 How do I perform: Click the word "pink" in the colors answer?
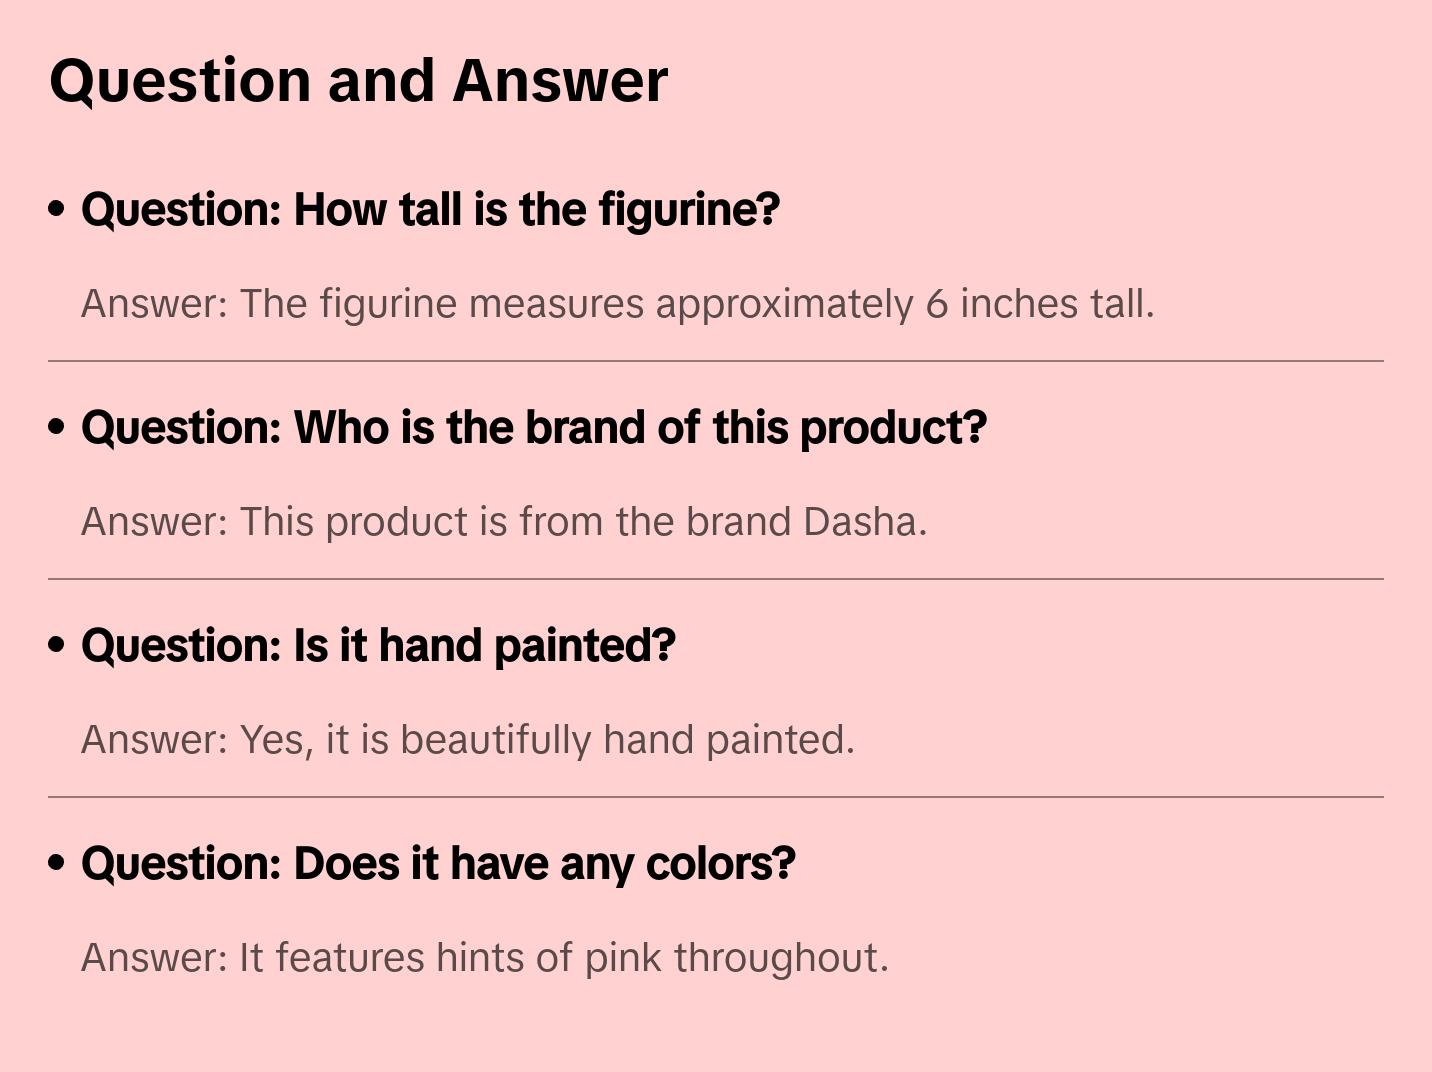point(623,958)
